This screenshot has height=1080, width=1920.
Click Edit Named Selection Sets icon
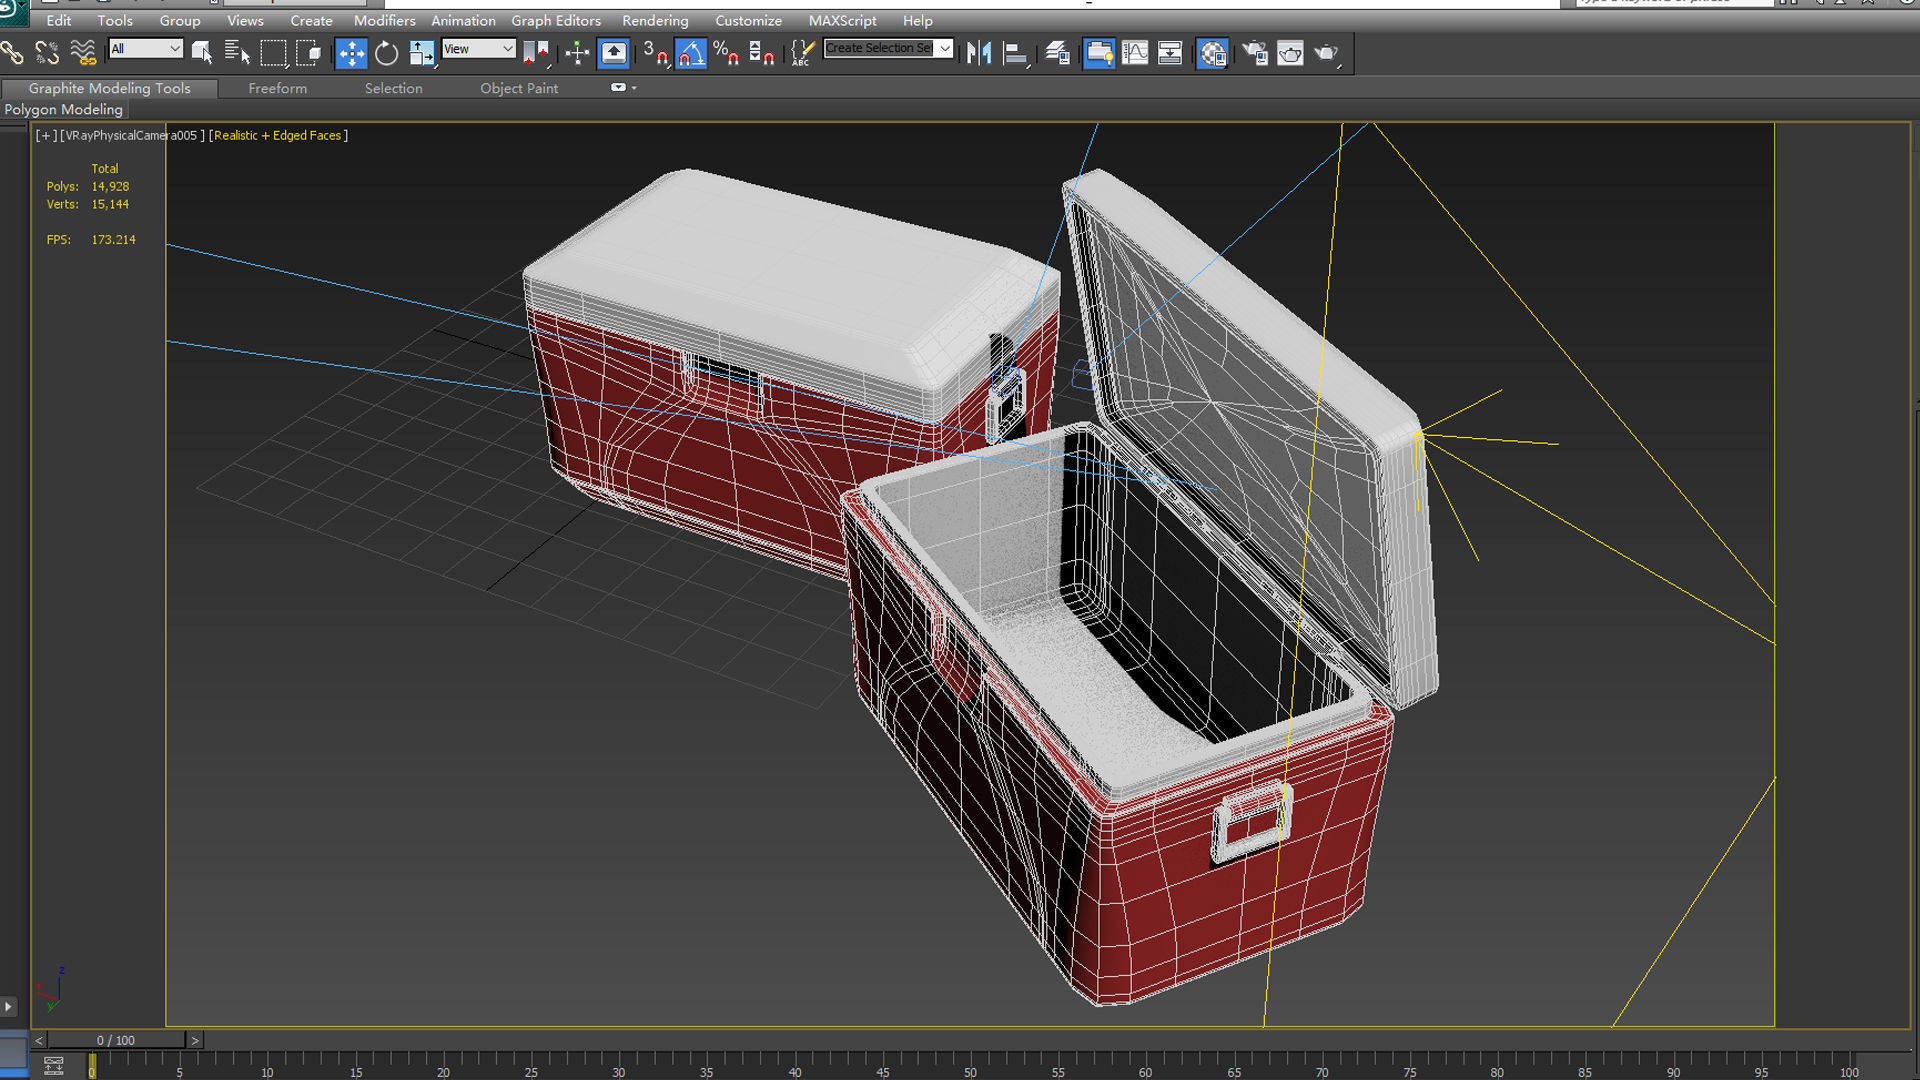click(802, 53)
